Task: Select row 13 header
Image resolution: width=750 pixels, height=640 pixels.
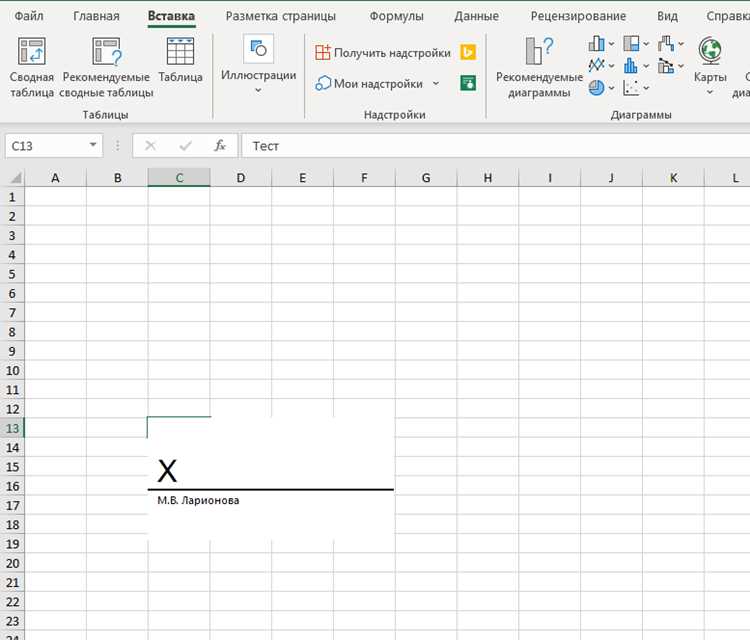Action: 12,428
